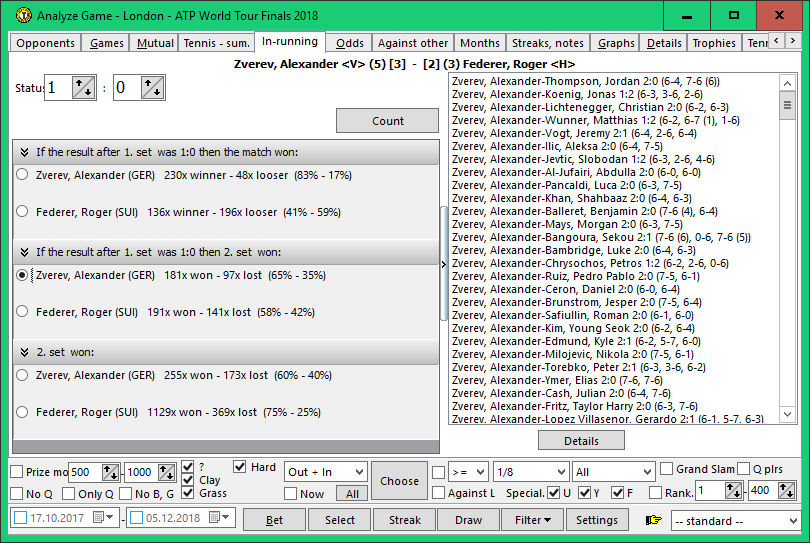Select Federer radio under match won

click(x=22, y=212)
